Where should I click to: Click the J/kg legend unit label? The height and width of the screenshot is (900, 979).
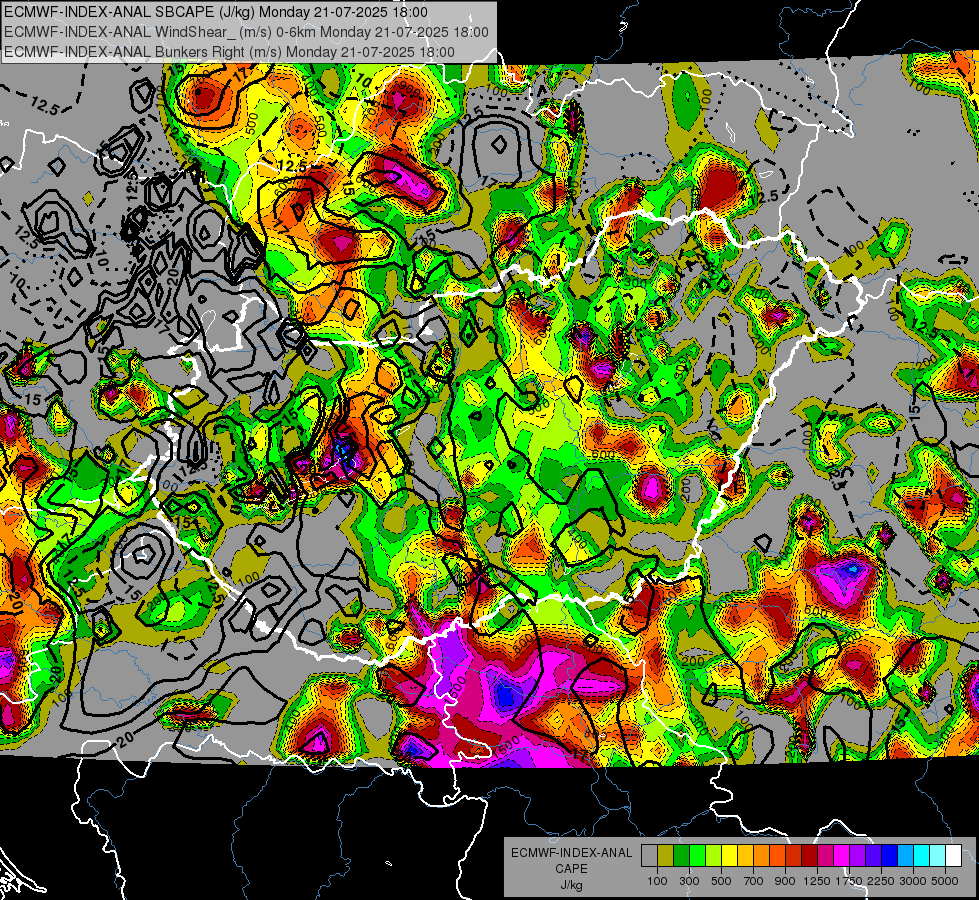571,886
